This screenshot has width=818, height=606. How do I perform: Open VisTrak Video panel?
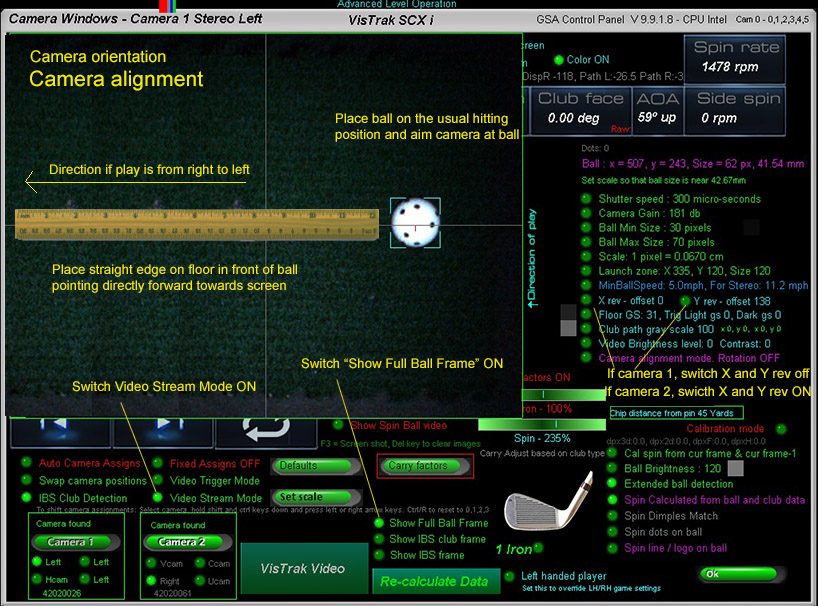(x=304, y=568)
